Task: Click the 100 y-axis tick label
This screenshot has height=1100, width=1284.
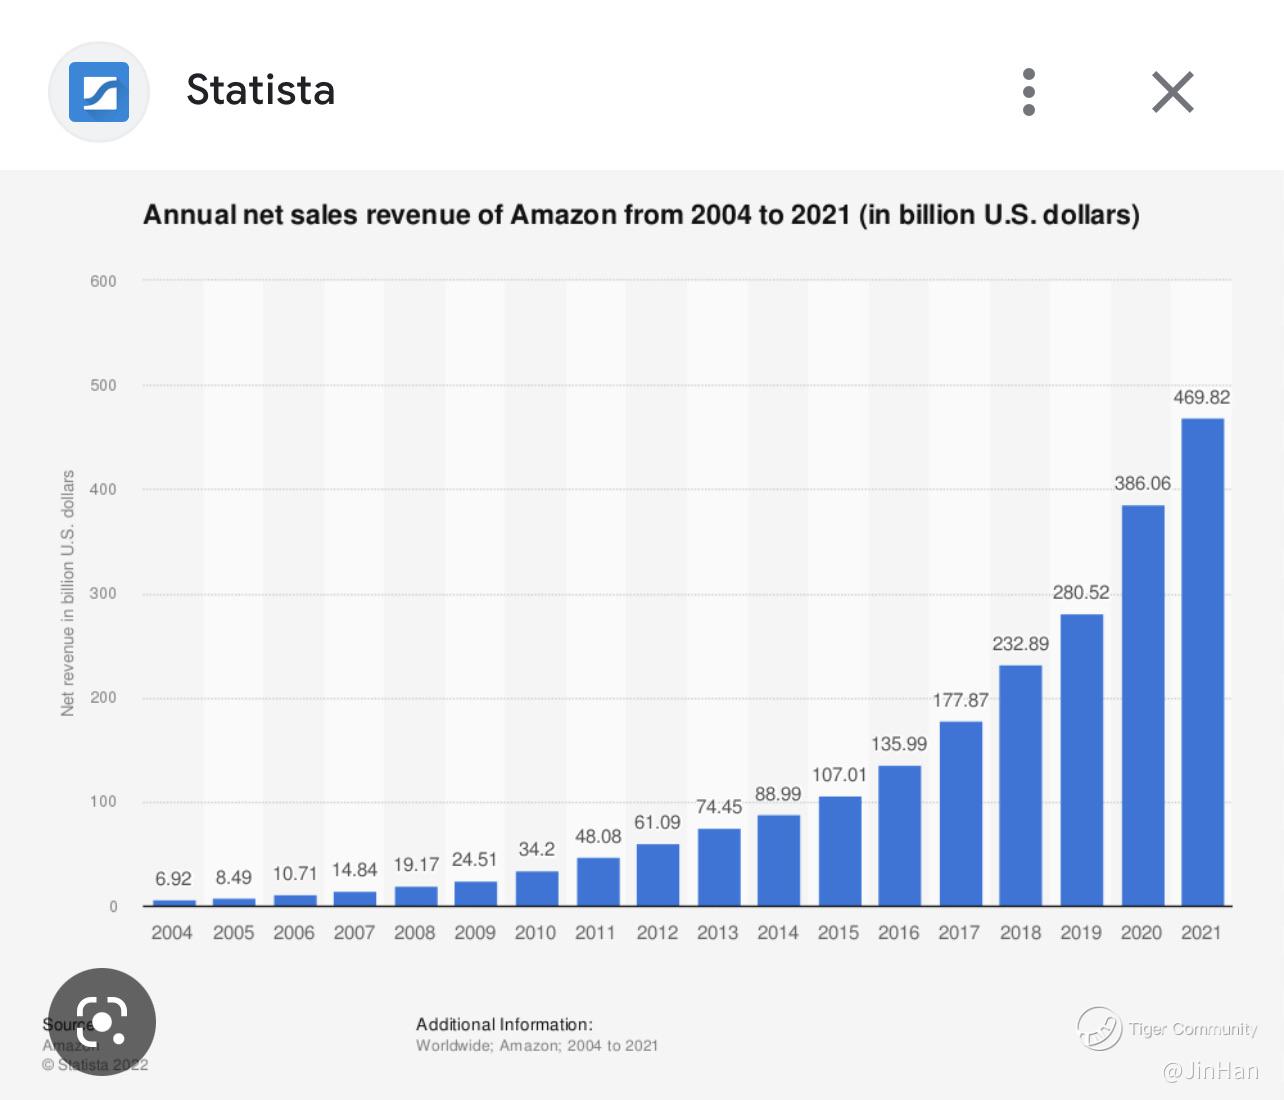Action: (103, 801)
